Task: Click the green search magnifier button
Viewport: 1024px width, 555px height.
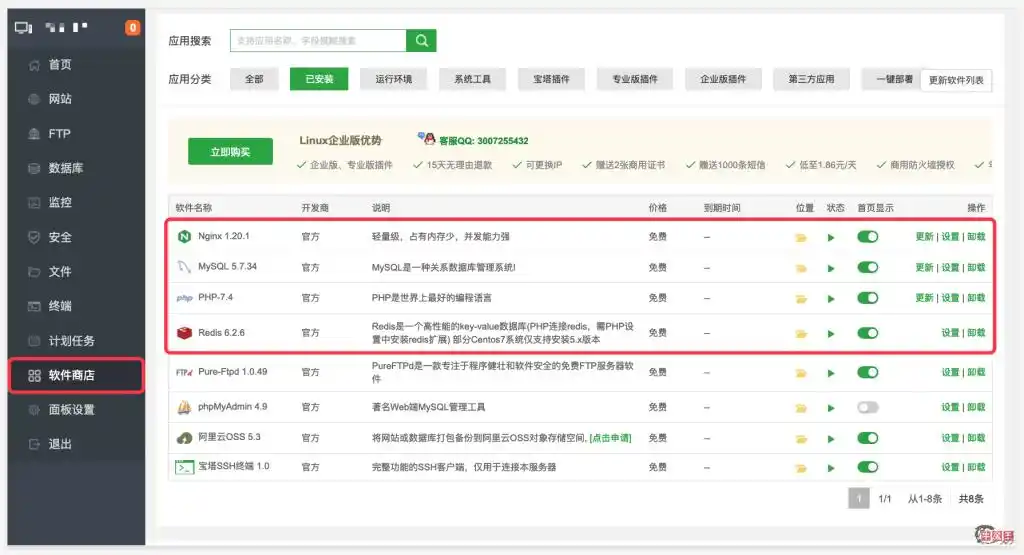Action: [421, 41]
